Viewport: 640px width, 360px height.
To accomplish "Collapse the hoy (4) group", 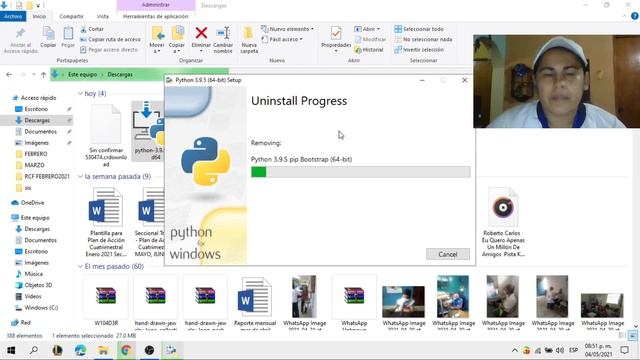I will coord(80,93).
